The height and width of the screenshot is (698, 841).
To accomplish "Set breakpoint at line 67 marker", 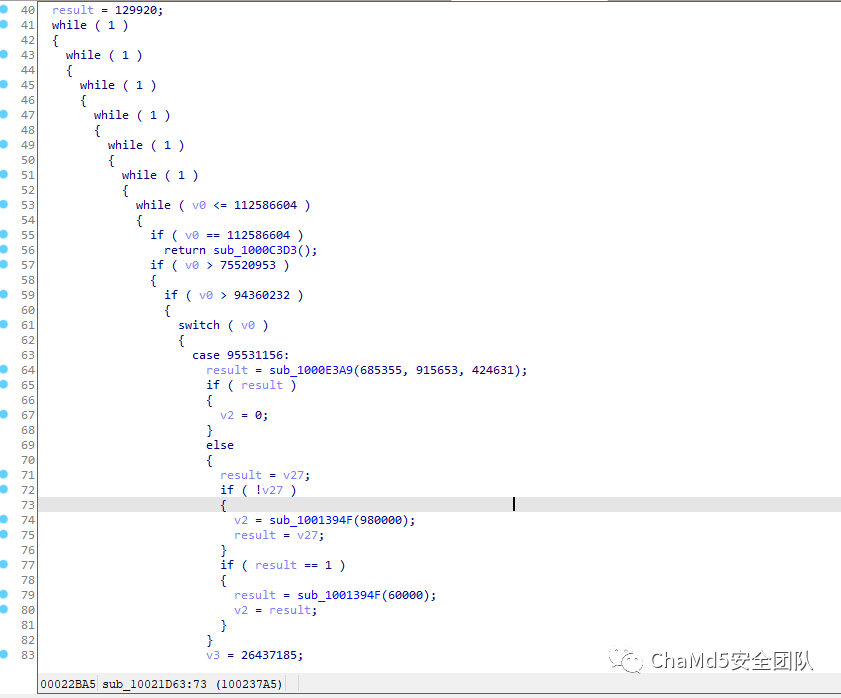I will [x=3, y=414].
